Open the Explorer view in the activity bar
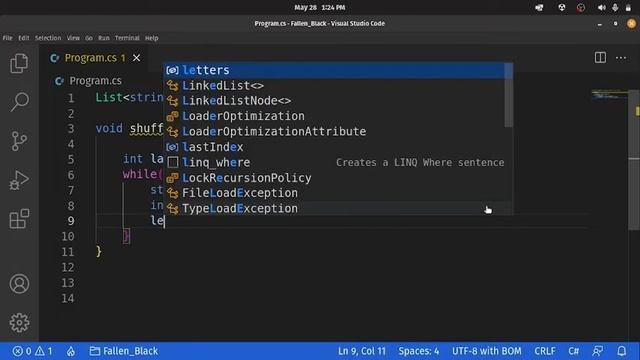The height and width of the screenshot is (360, 640). pyautogui.click(x=19, y=63)
